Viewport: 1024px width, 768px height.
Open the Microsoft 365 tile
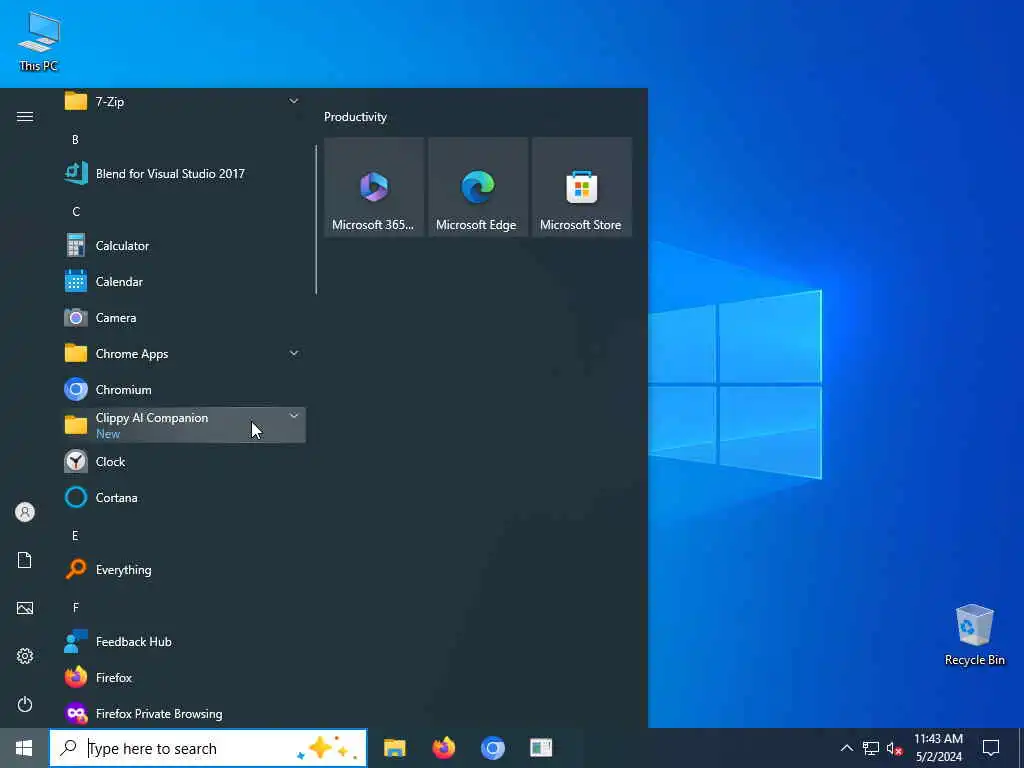pos(374,187)
